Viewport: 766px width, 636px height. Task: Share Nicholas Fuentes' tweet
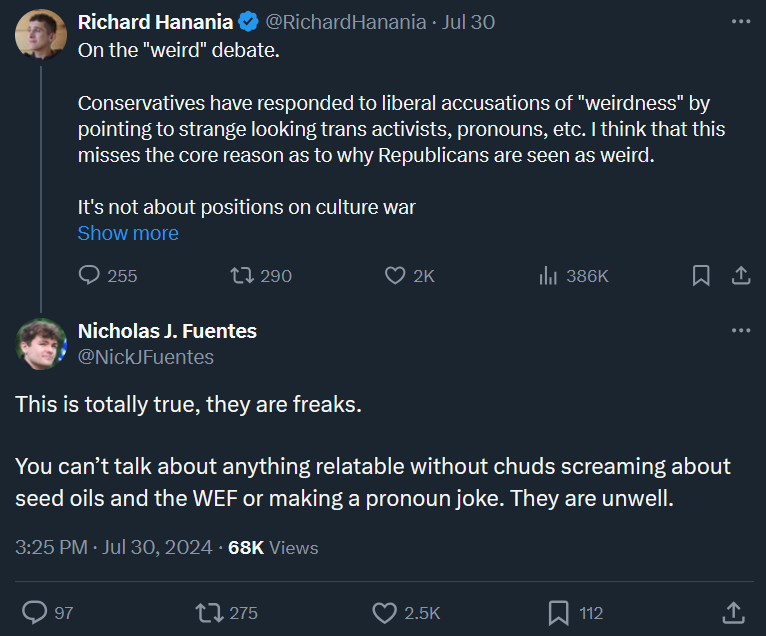point(733,612)
